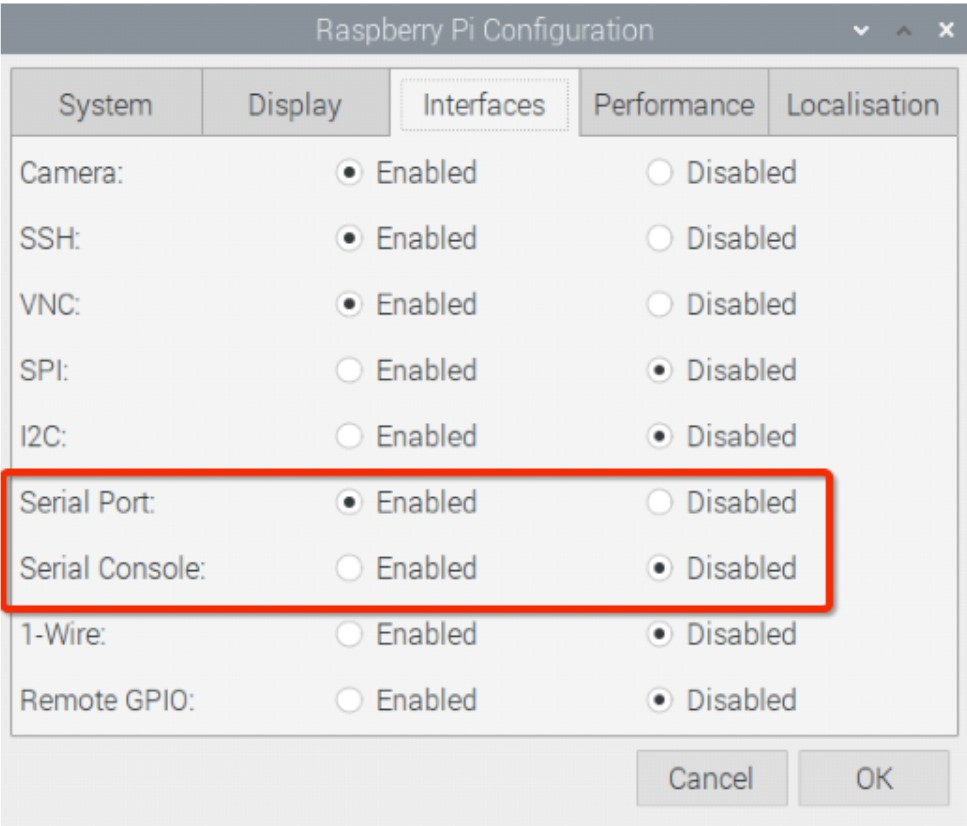
Task: Enable I2C
Action: (349, 436)
